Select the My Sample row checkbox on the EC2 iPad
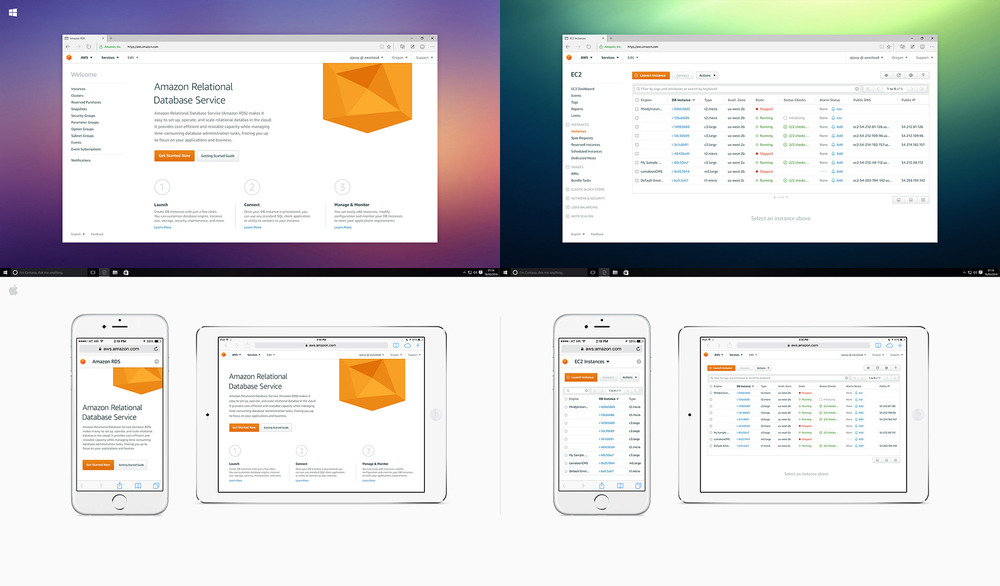This screenshot has width=1000, height=586. click(711, 432)
